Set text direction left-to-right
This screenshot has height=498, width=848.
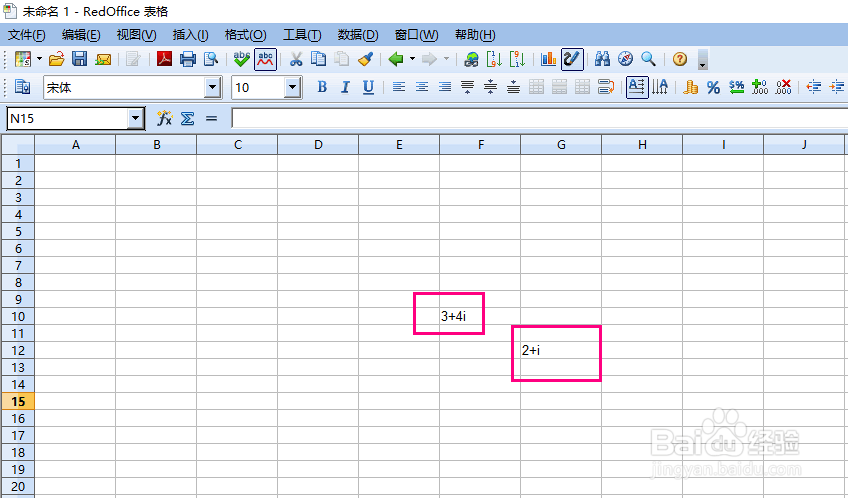637,87
